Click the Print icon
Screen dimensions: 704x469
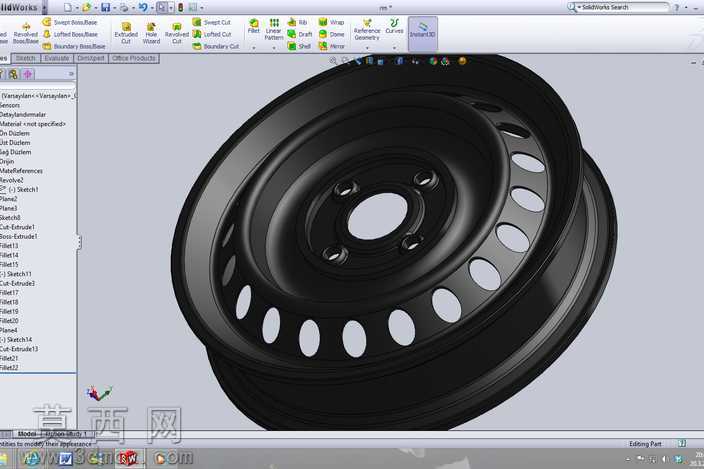(124, 7)
